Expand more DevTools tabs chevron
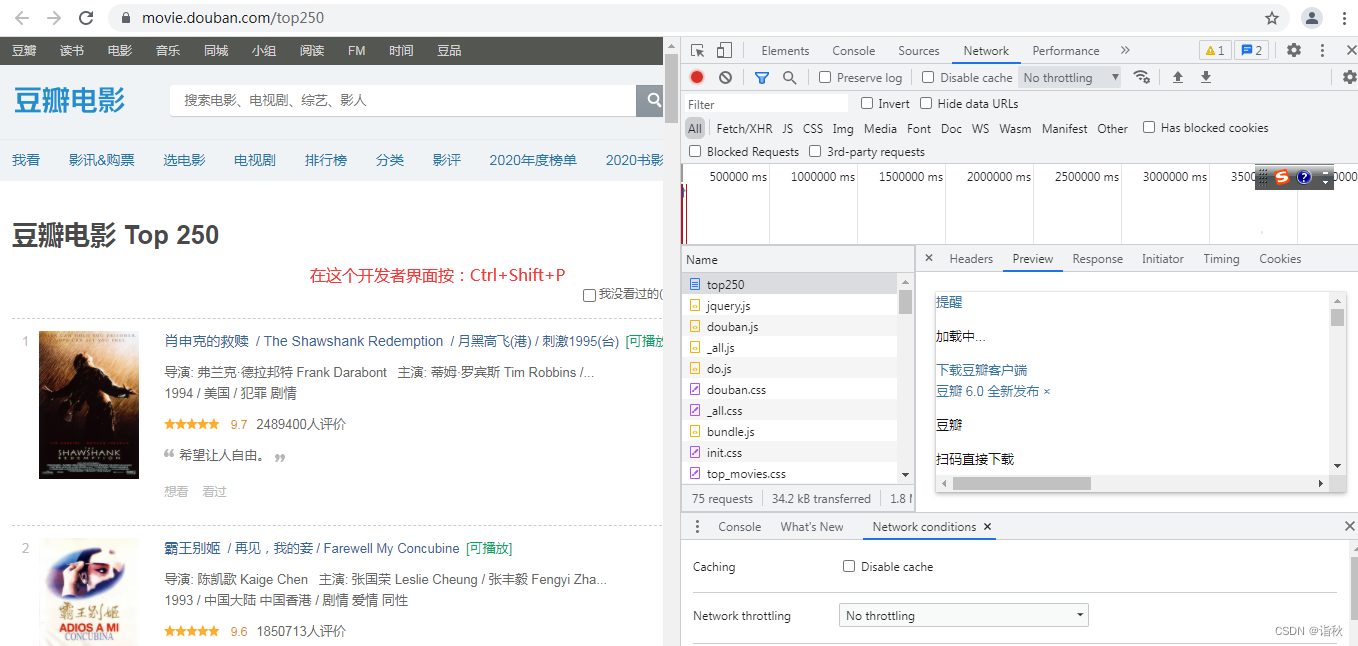 point(1125,50)
